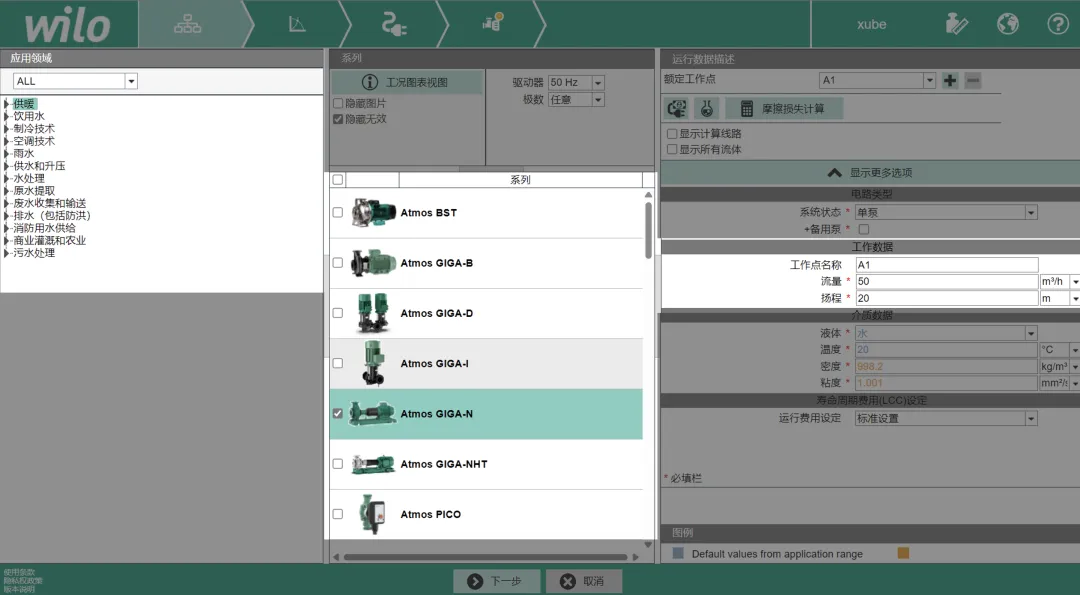Click the 工作点名称 A1 input field
The width and height of the screenshot is (1080, 595).
pyautogui.click(x=946, y=264)
